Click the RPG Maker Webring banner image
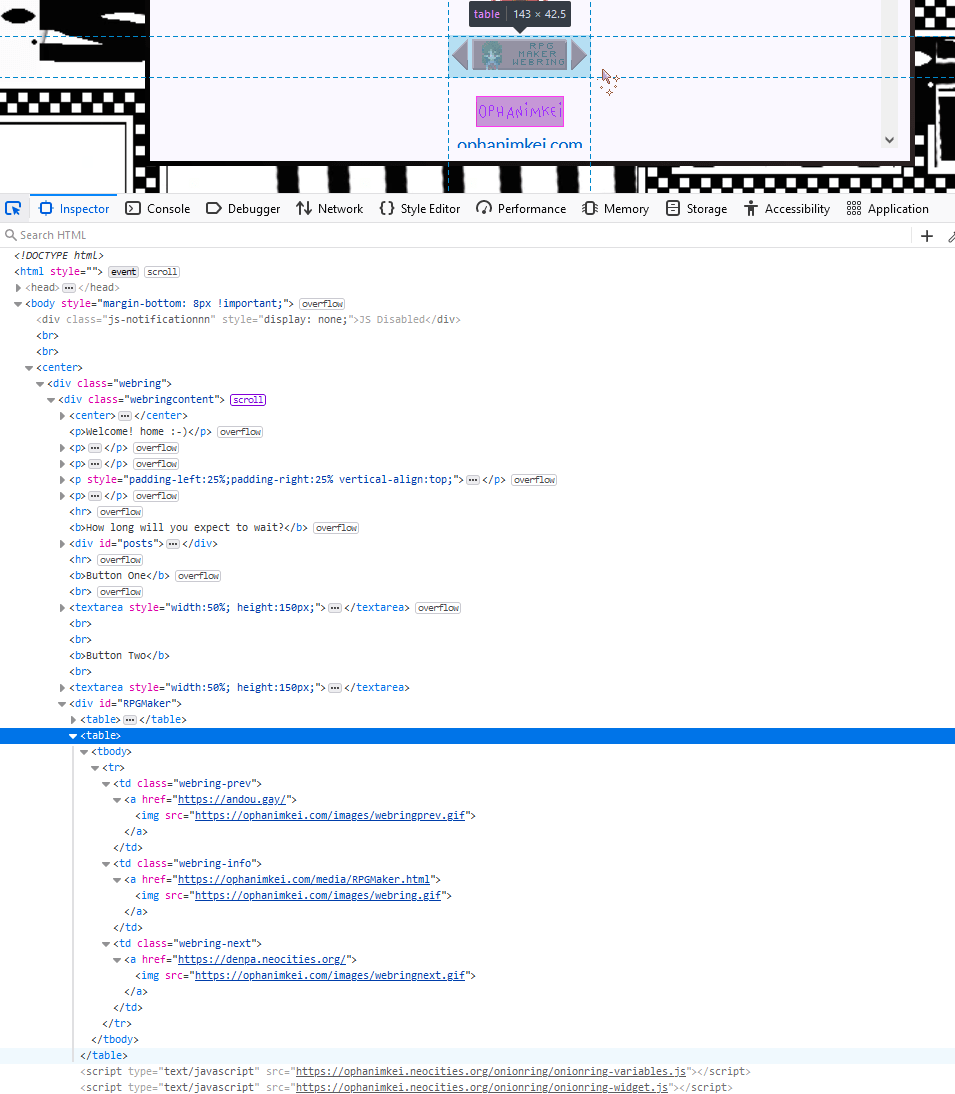 point(519,55)
